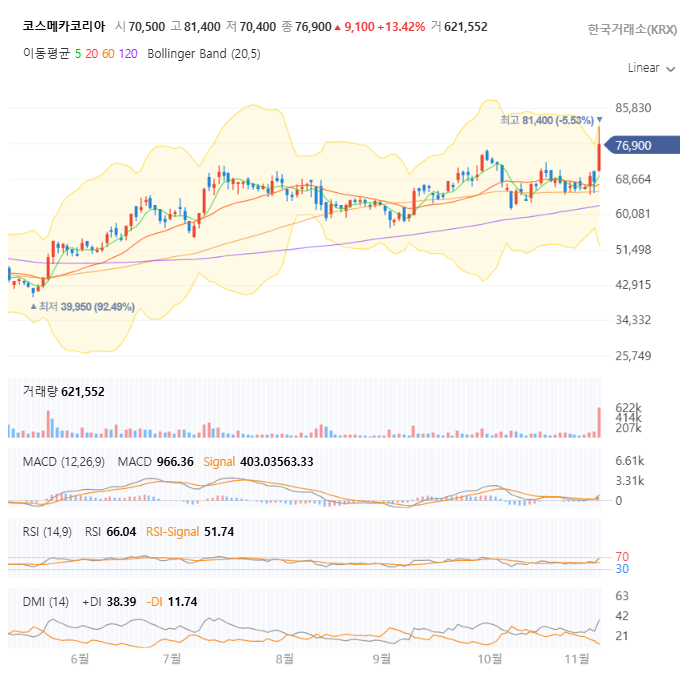Click the 60,081 price axis label
The width and height of the screenshot is (680, 697).
pos(633,214)
